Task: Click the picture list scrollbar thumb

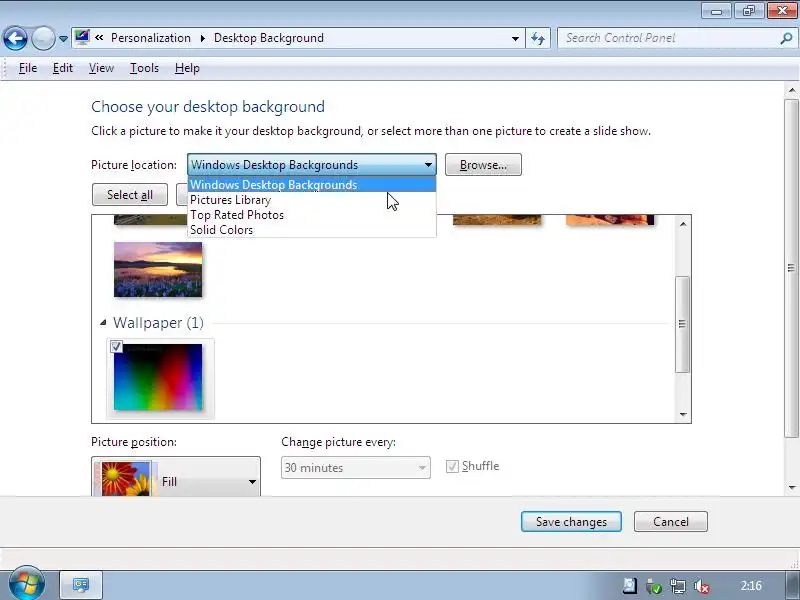Action: 683,324
